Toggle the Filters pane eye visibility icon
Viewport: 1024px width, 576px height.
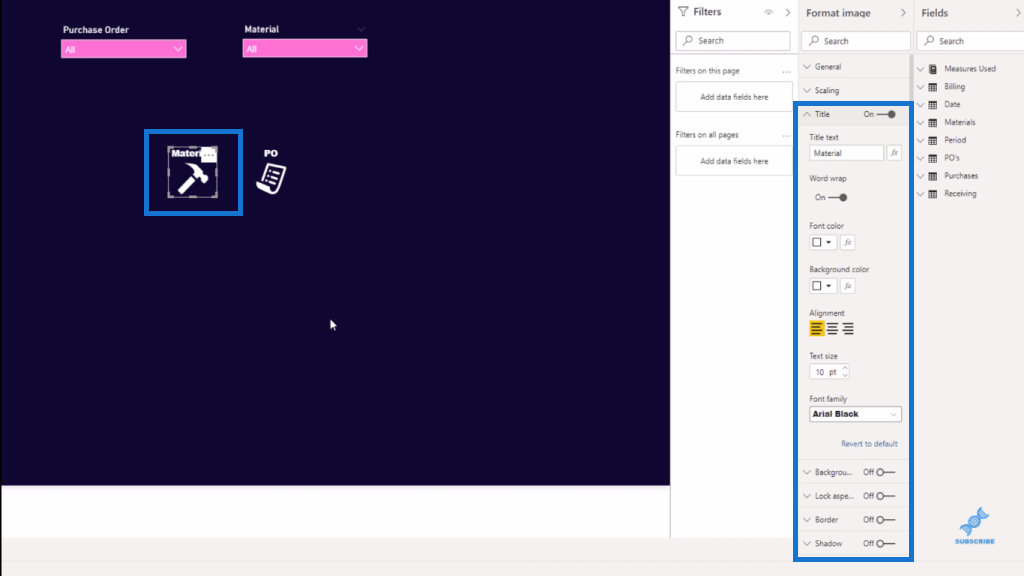pos(769,12)
